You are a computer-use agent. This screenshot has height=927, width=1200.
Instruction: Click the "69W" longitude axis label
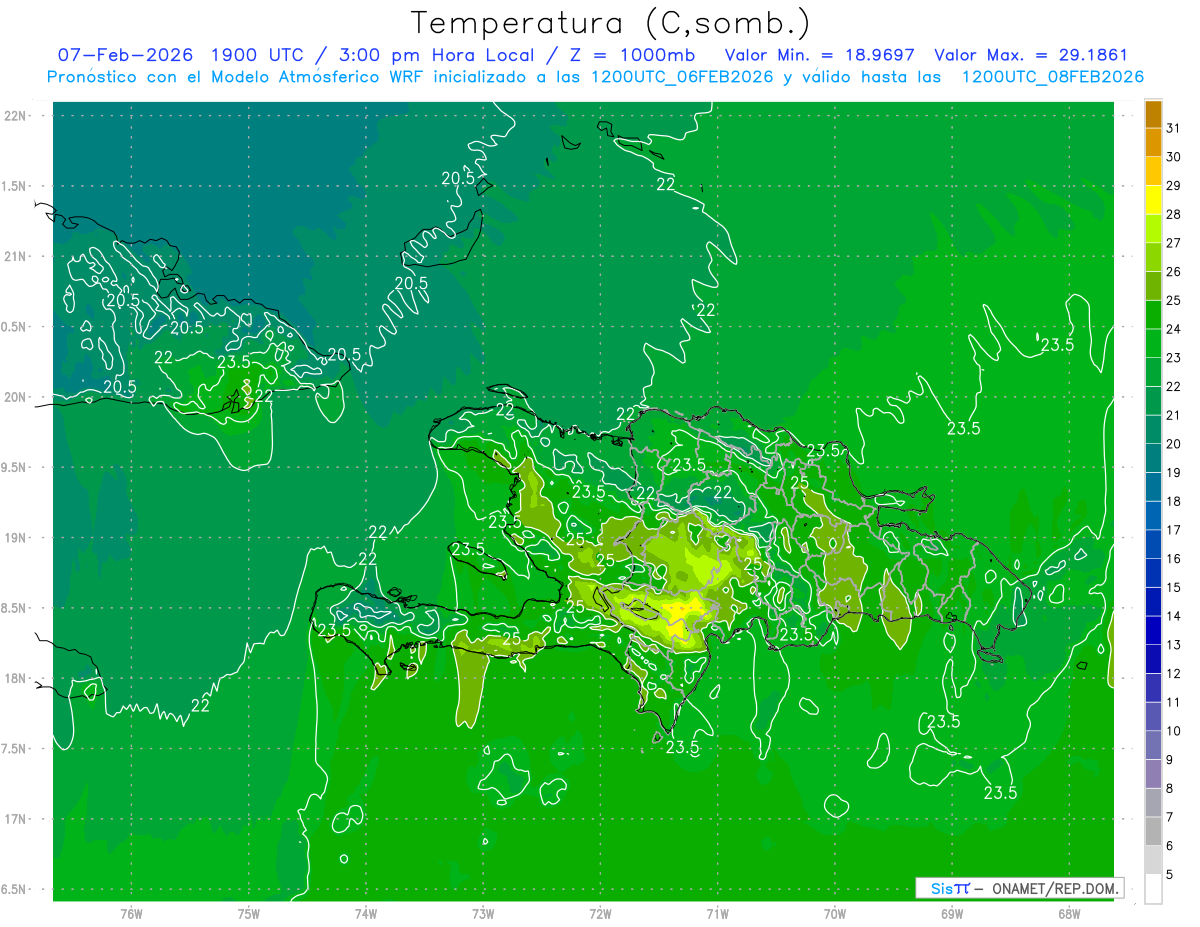952,914
